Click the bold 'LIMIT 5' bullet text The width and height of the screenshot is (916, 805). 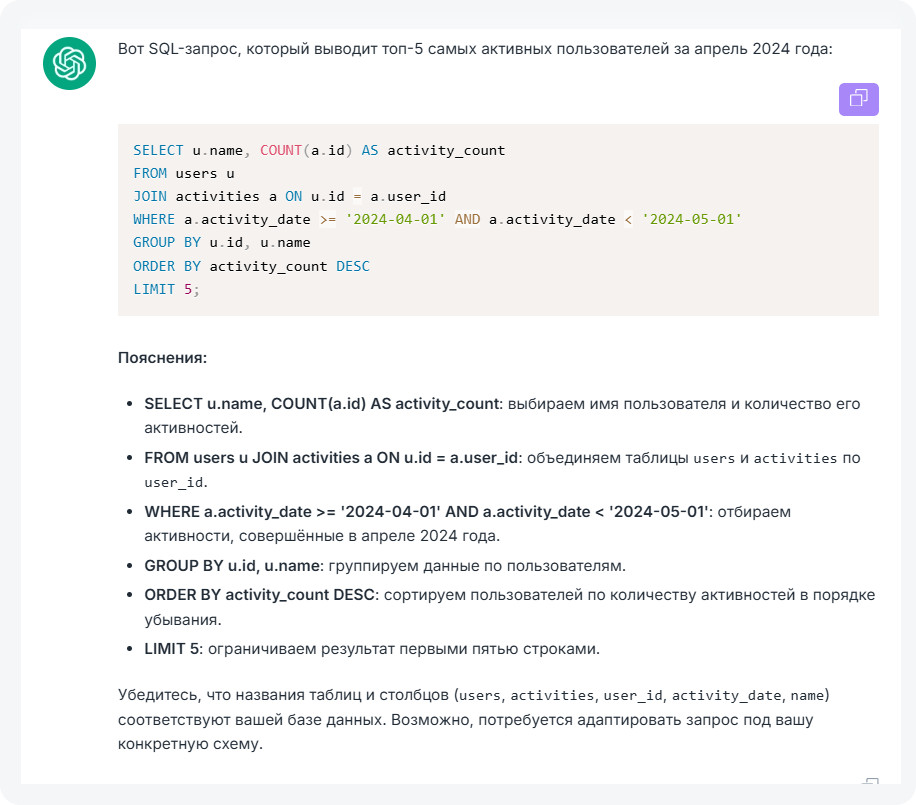172,649
